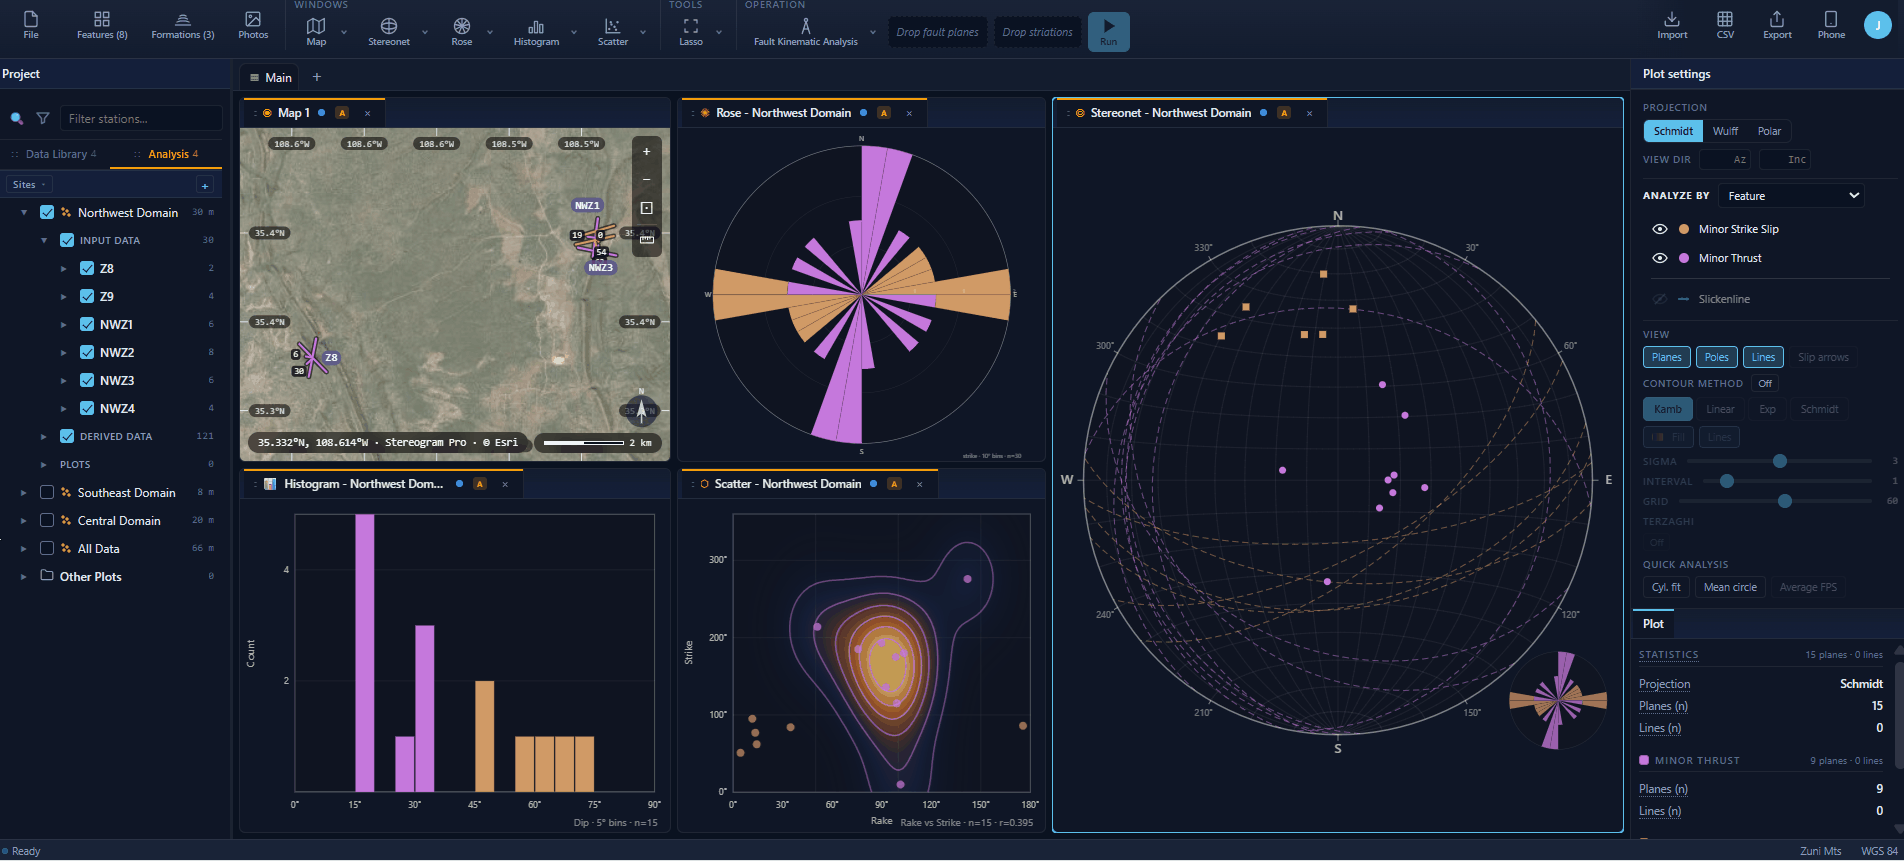Open the Analyze By Feature dropdown
The height and width of the screenshot is (861, 1904).
(x=1793, y=196)
